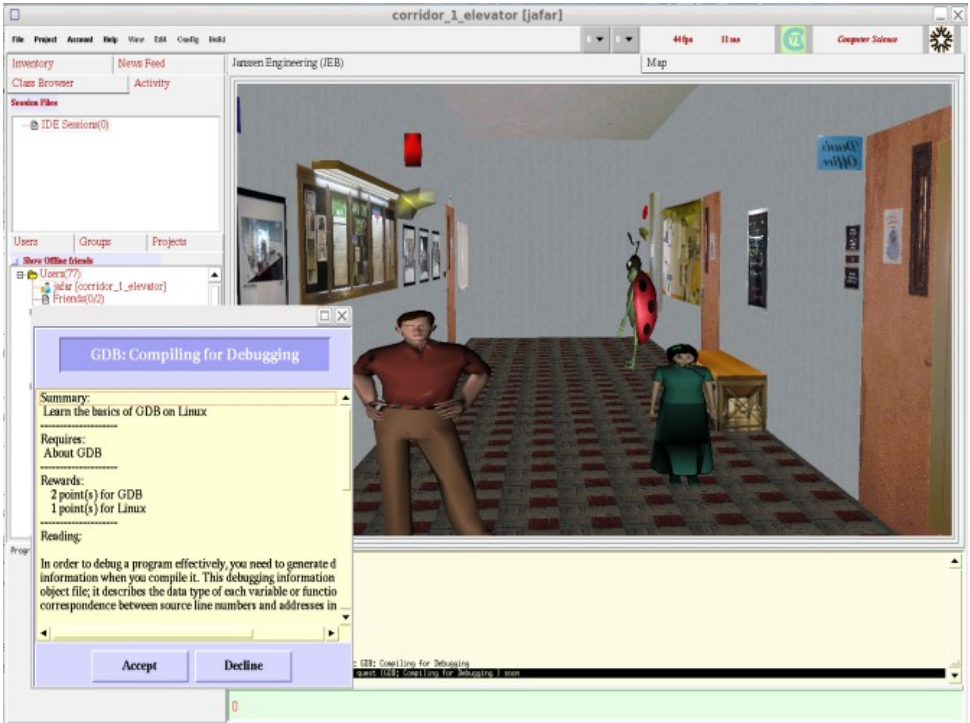
Task: Maximize the GDB quest dialog
Action: (x=324, y=315)
